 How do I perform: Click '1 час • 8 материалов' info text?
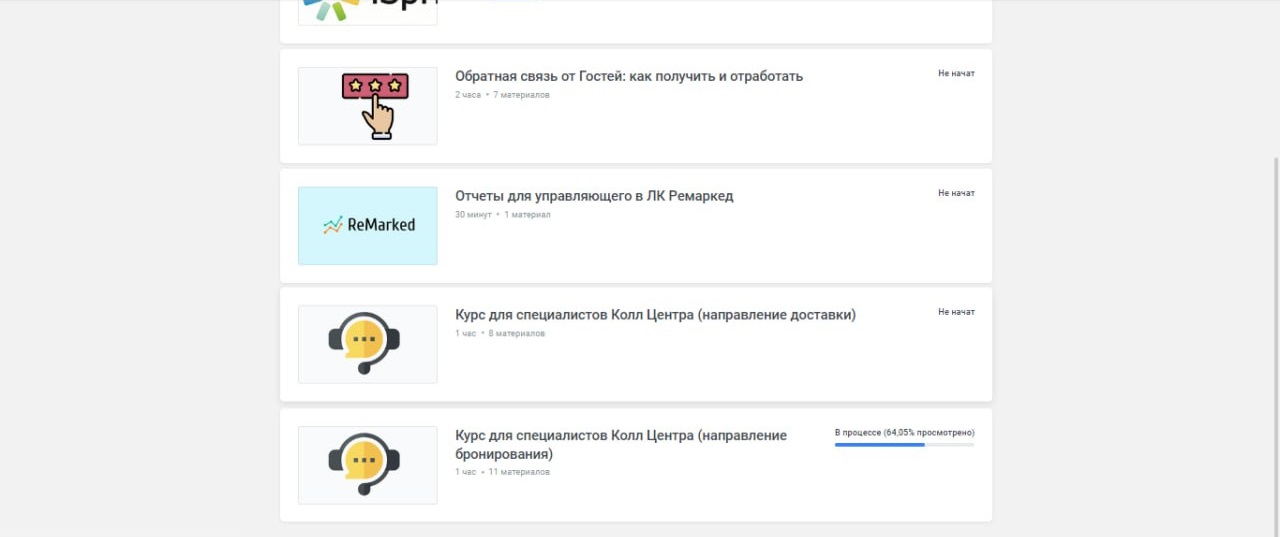pyautogui.click(x=500, y=334)
